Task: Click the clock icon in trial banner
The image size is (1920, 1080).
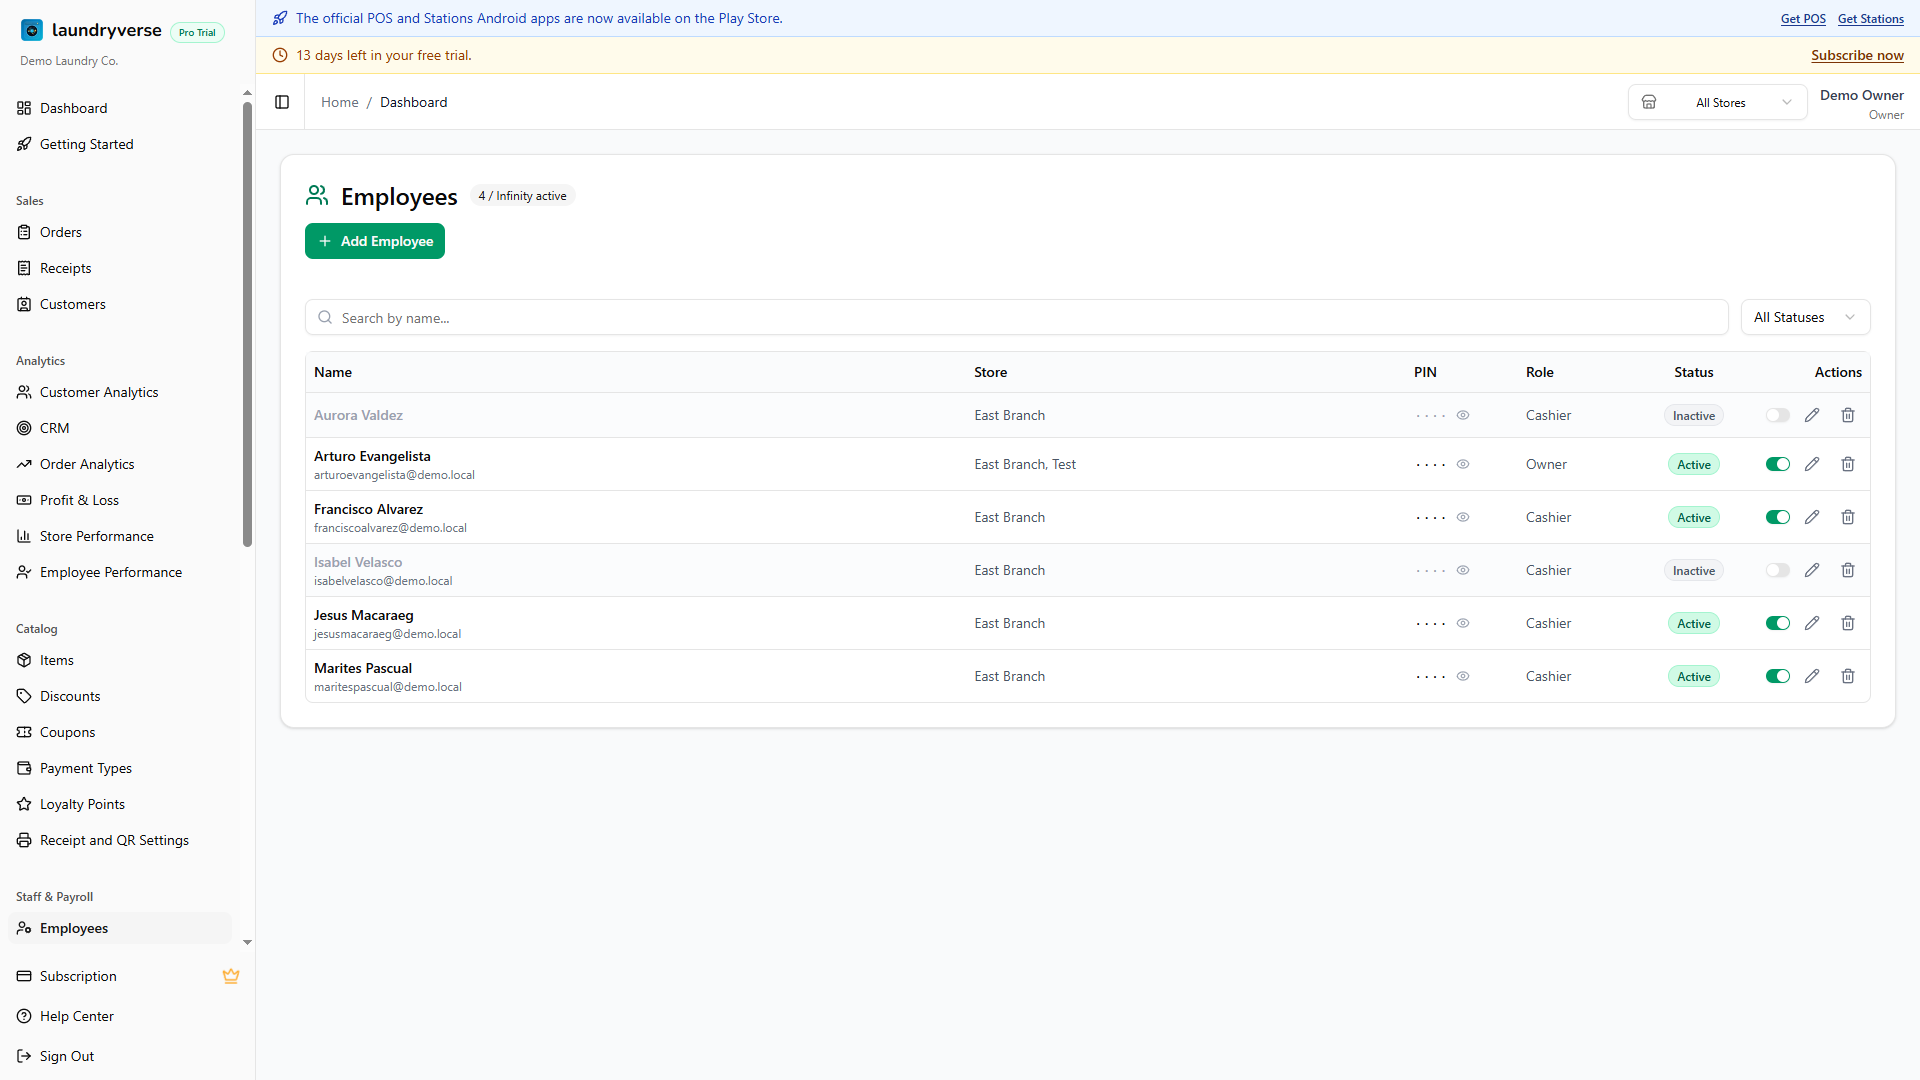Action: [x=280, y=55]
